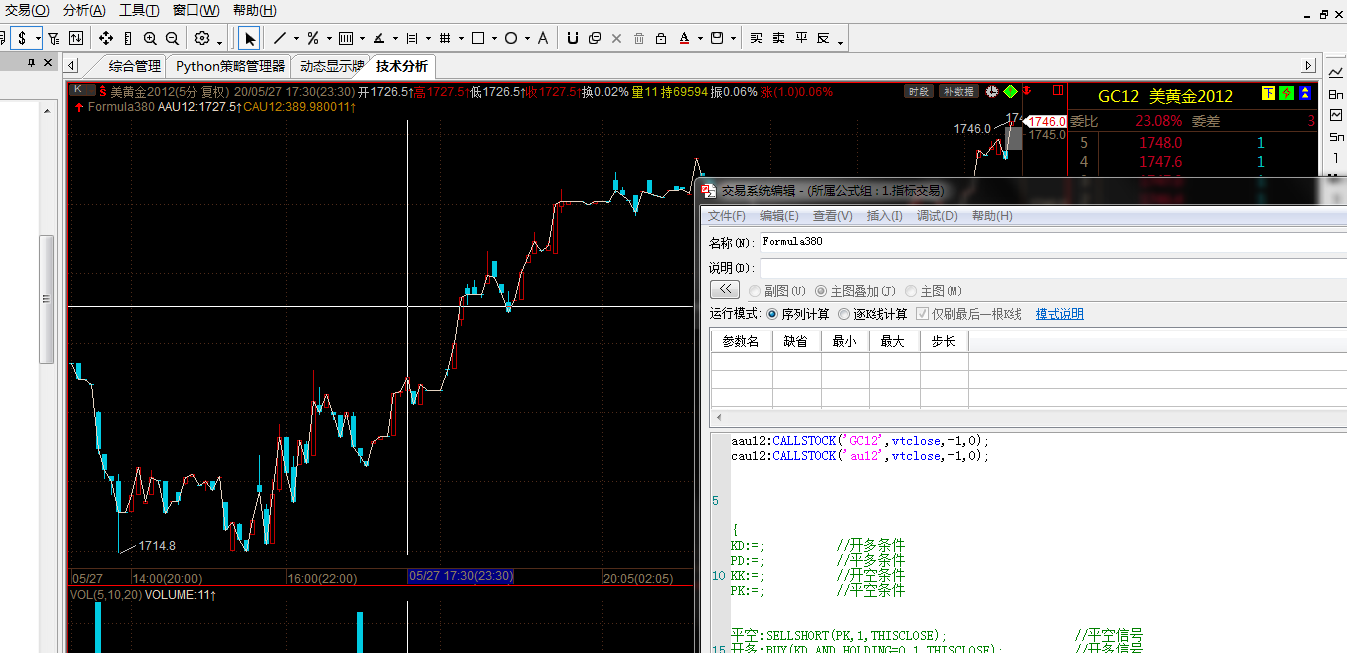Select the arrow pointer tool
This screenshot has width=1347, height=653.
(250, 38)
